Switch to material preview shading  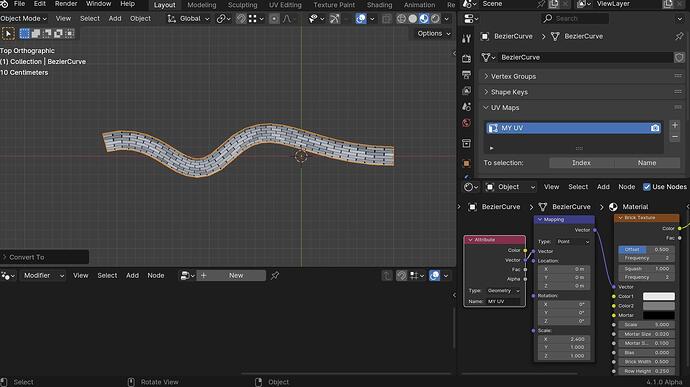tap(424, 18)
